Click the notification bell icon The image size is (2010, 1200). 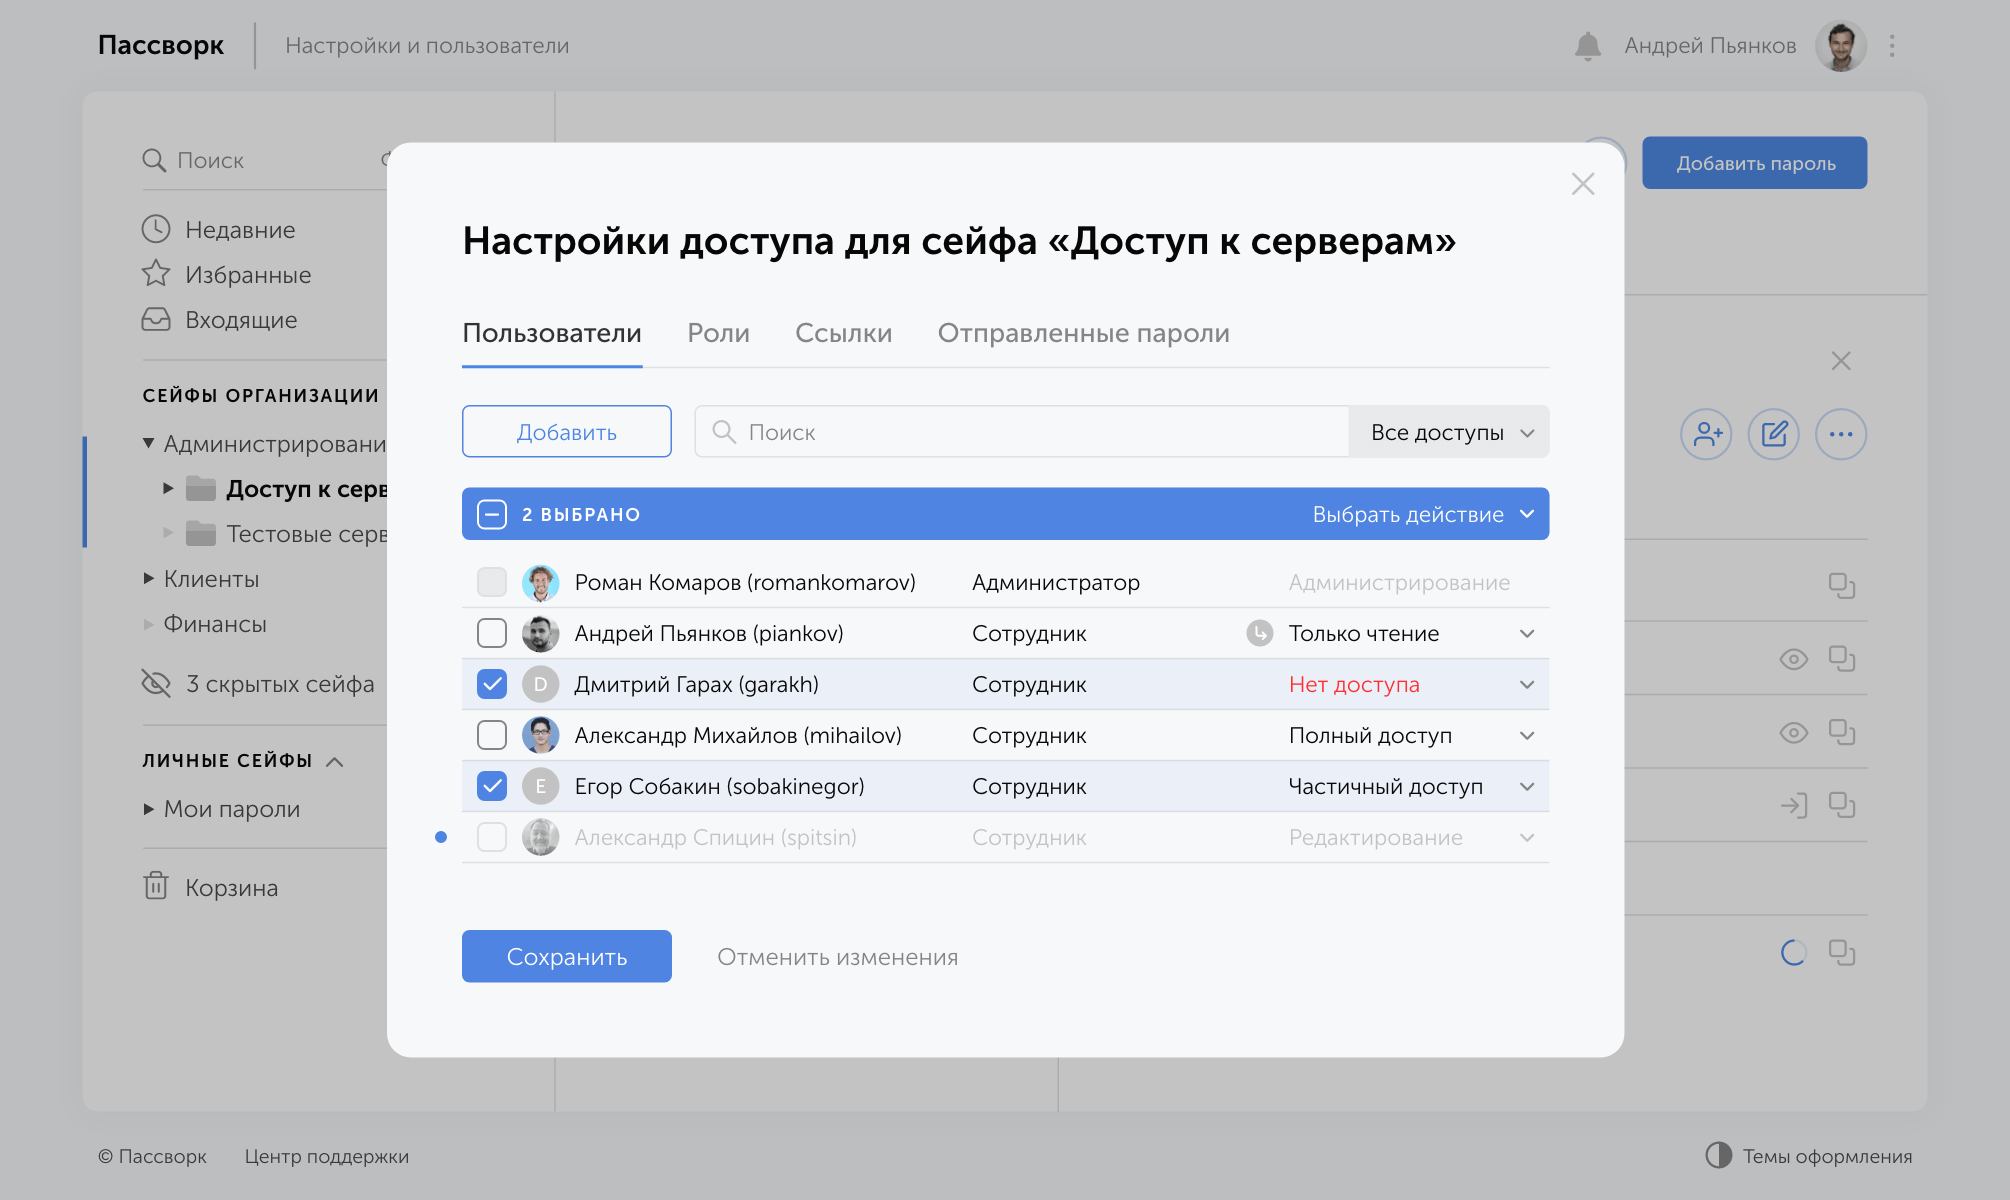click(1587, 46)
